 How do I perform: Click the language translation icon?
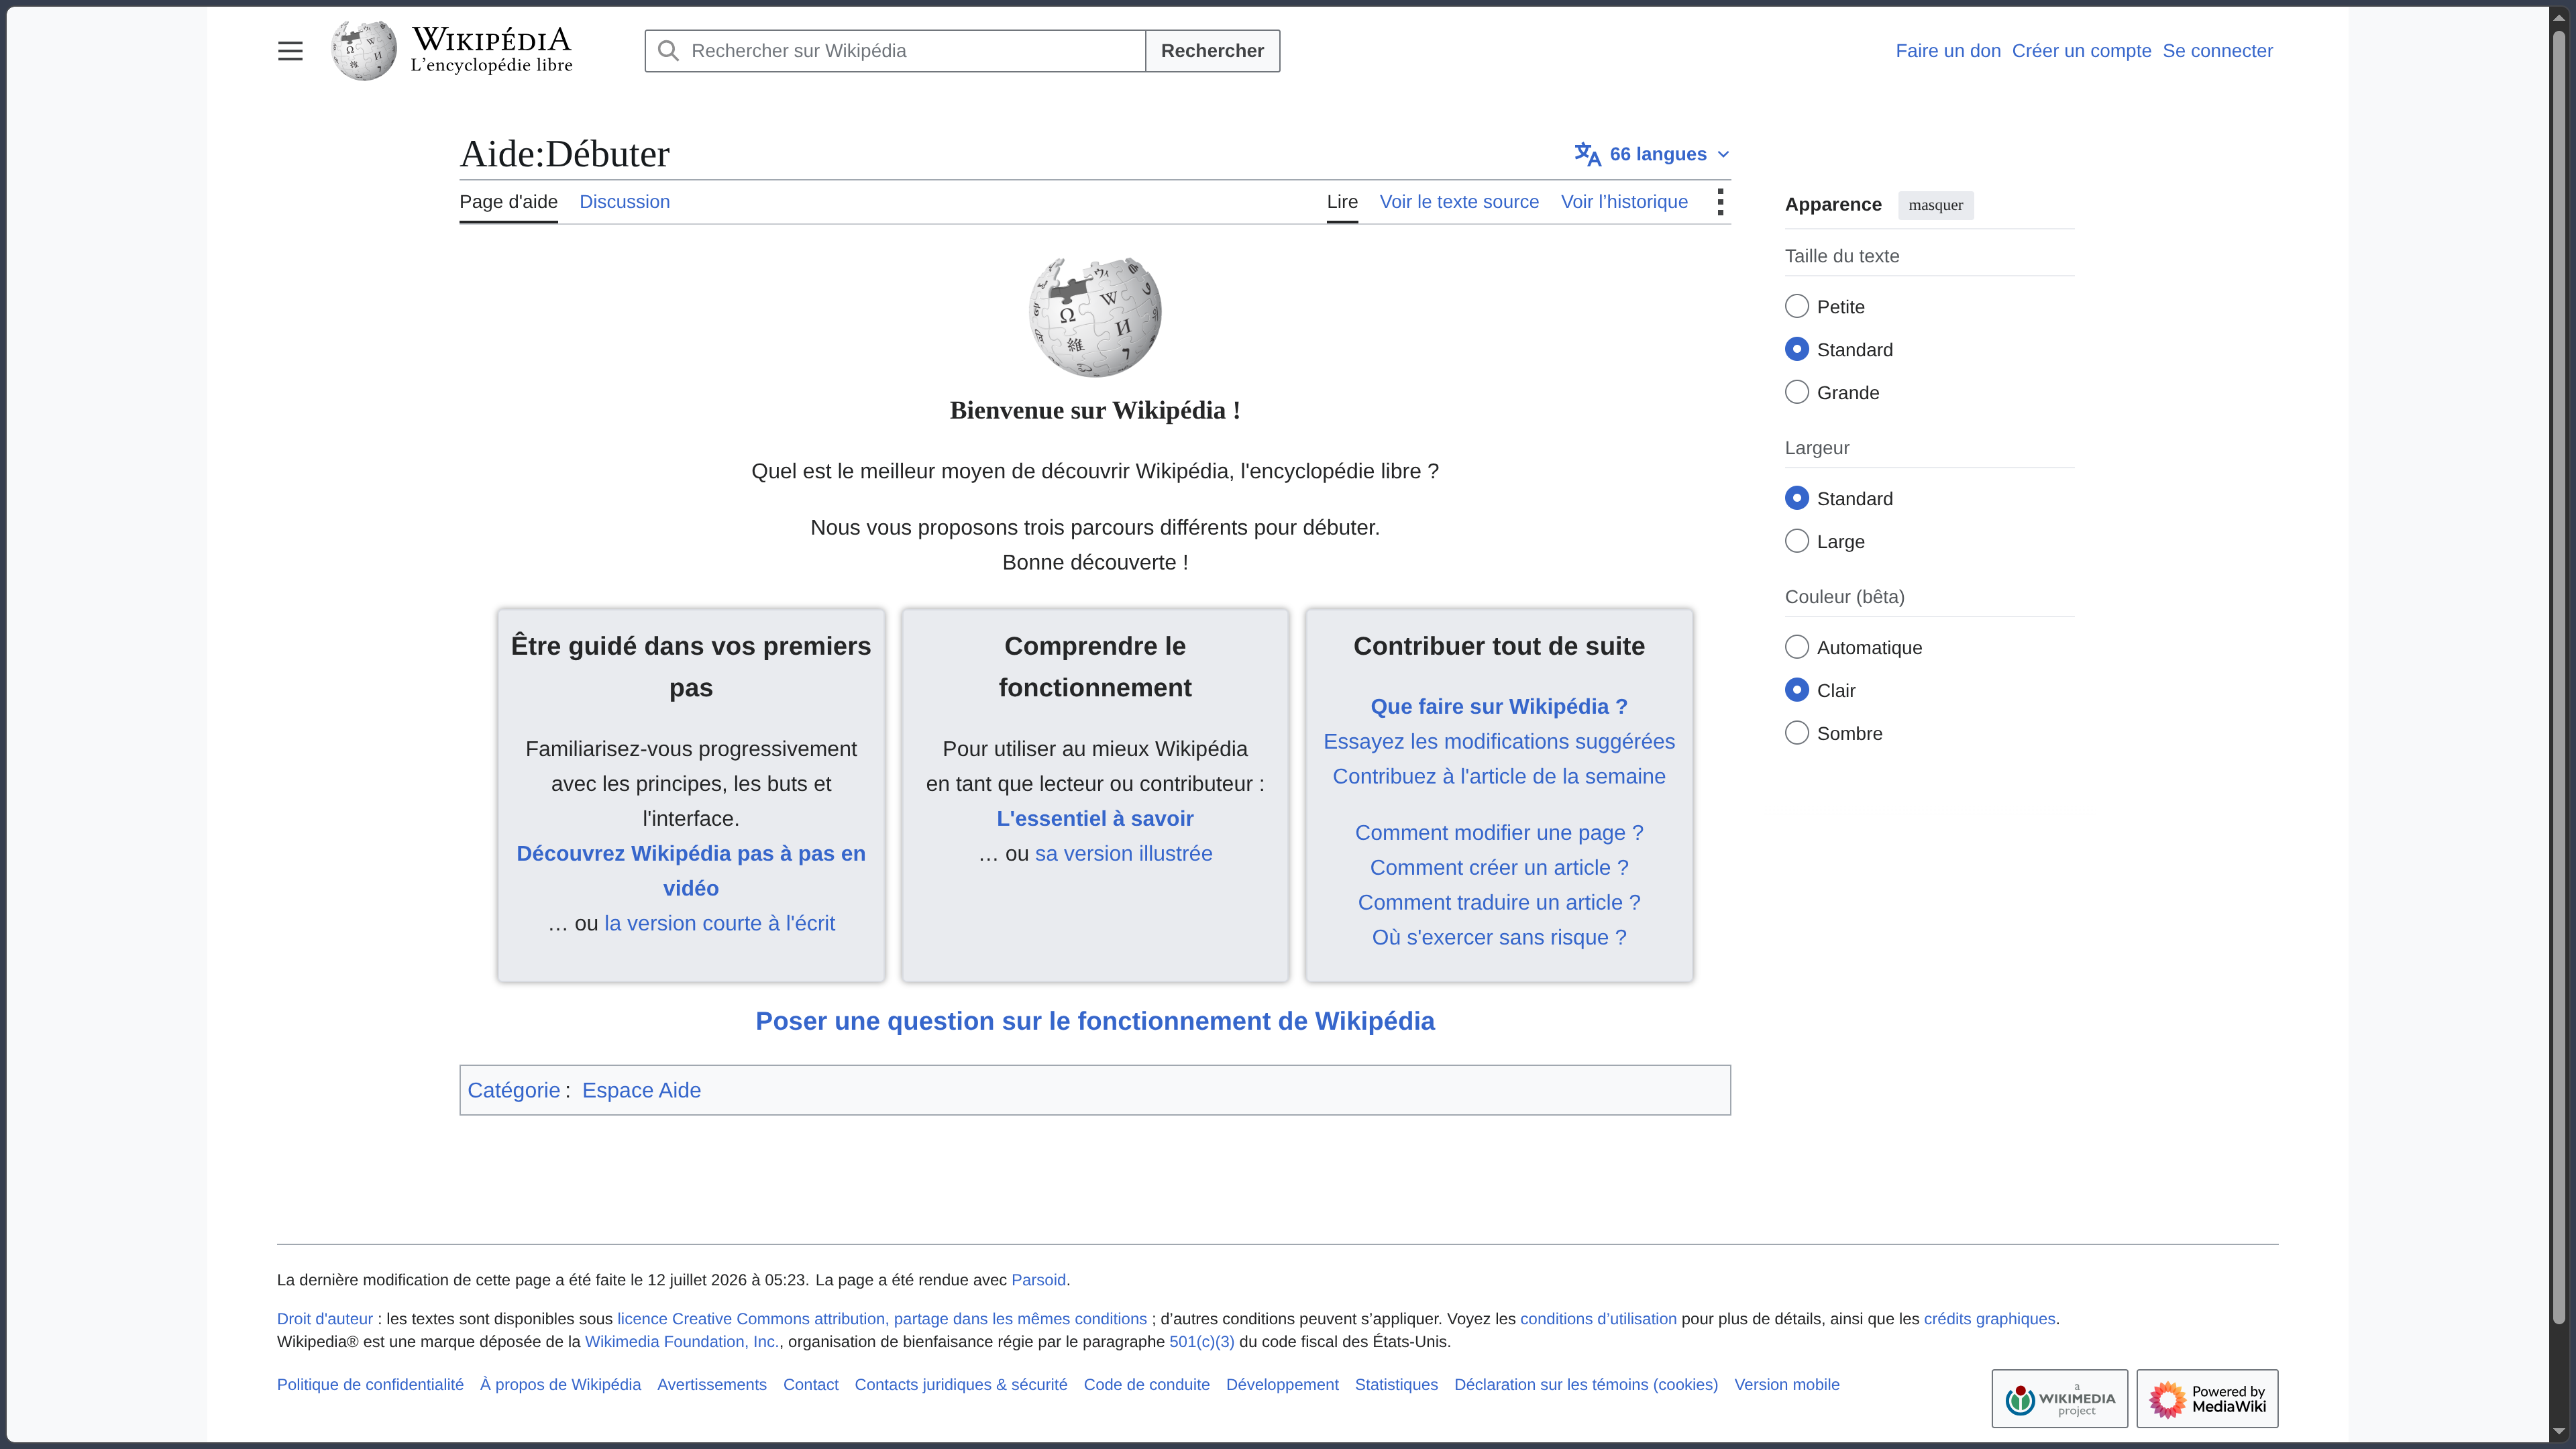[x=1587, y=154]
